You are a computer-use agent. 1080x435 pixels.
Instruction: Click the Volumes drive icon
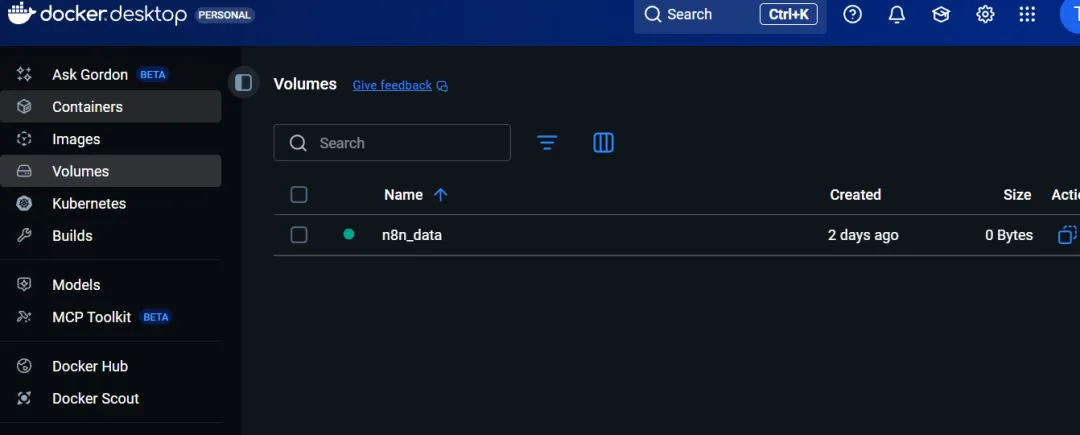coord(24,171)
